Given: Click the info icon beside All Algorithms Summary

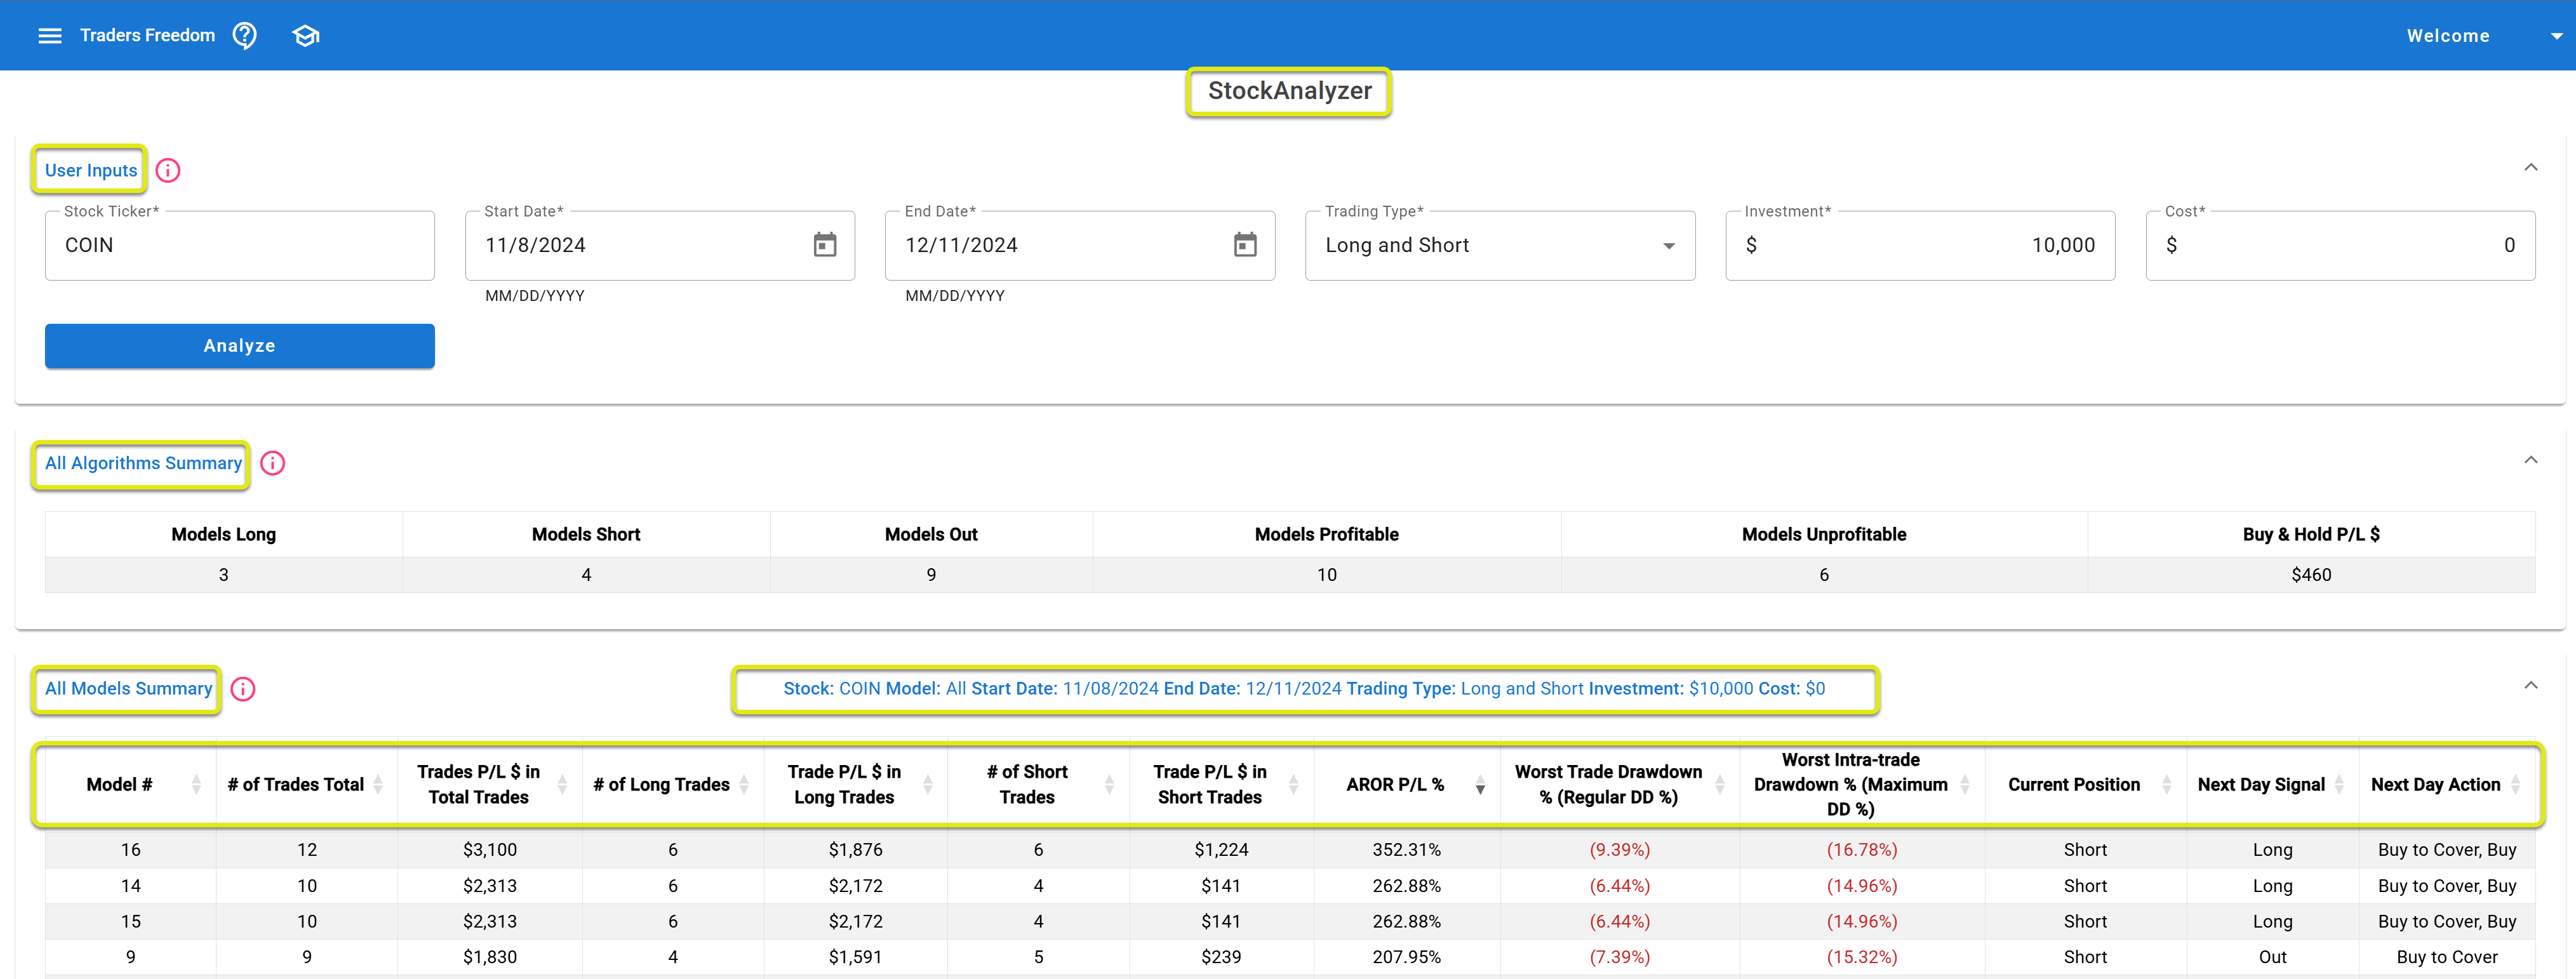Looking at the screenshot, I should coord(272,463).
